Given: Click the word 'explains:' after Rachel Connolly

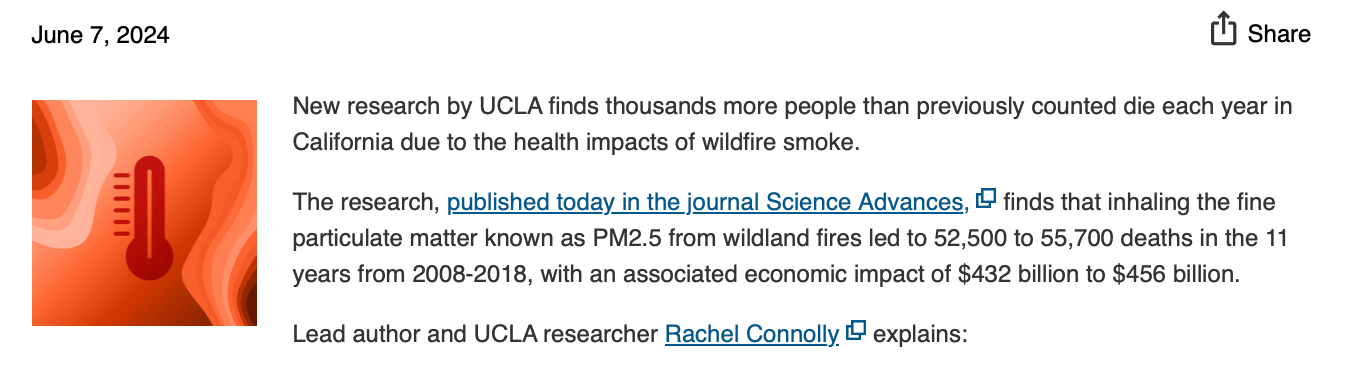Looking at the screenshot, I should 921,334.
